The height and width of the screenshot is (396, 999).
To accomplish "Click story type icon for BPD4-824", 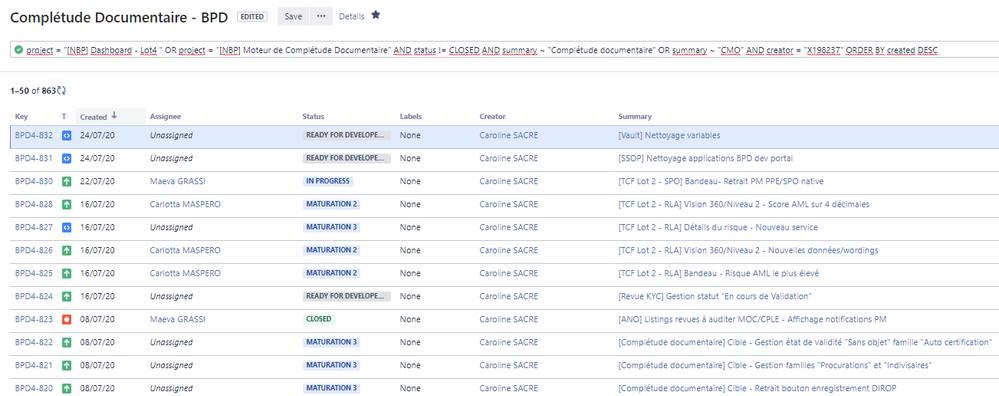I will [66, 296].
